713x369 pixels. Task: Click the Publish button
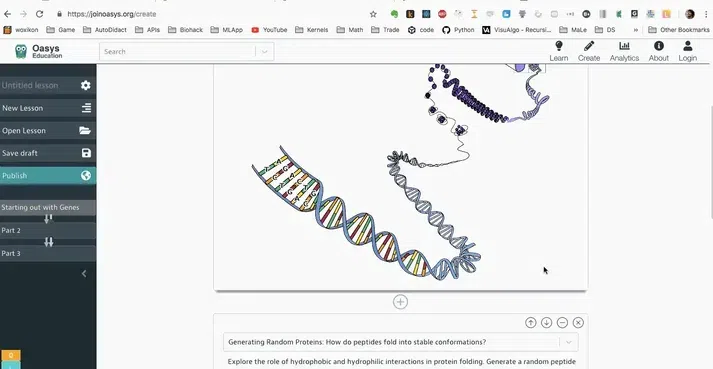(x=48, y=176)
